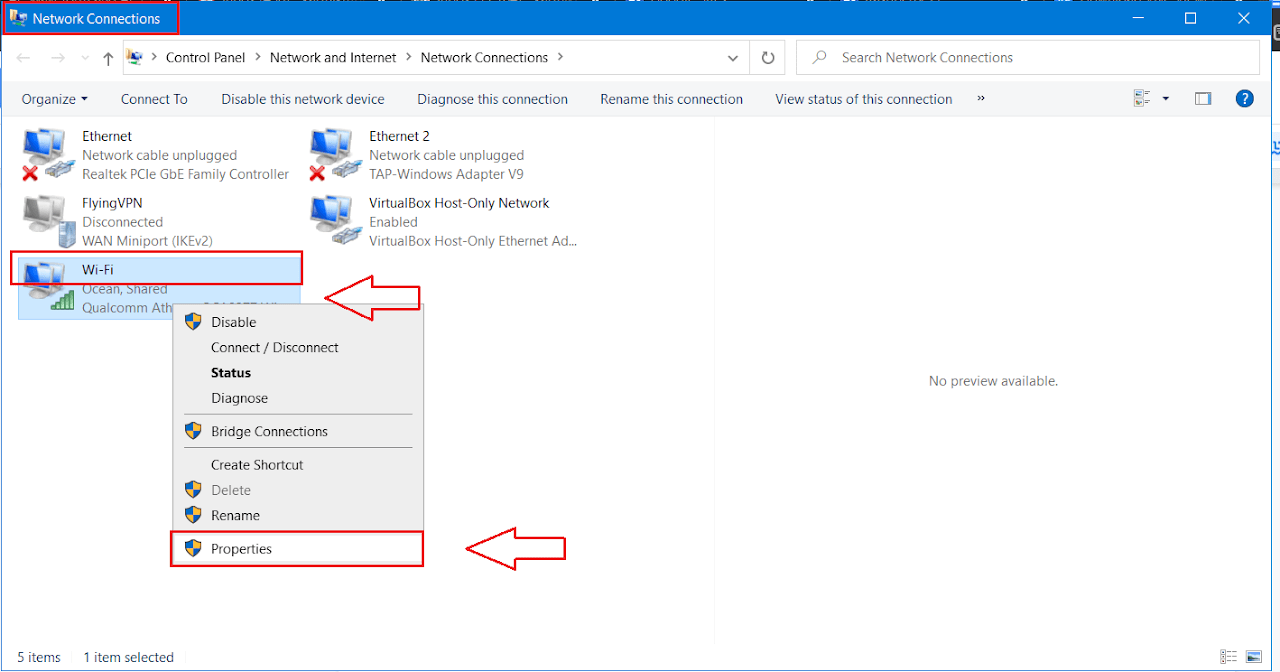Open Help with the question mark icon

pos(1245,99)
